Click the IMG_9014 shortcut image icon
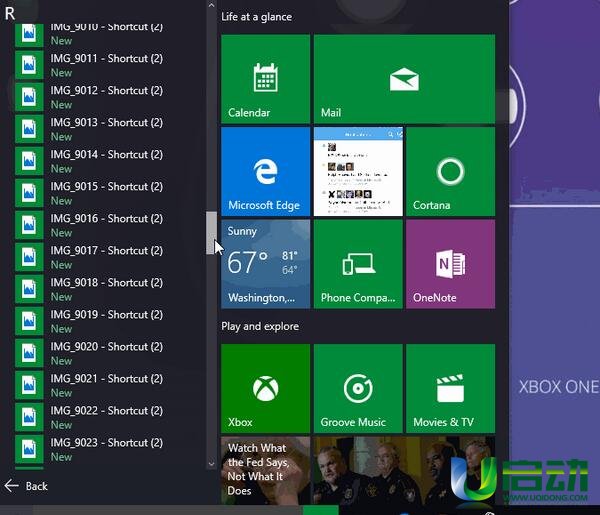This screenshot has width=600, height=515. [29, 161]
